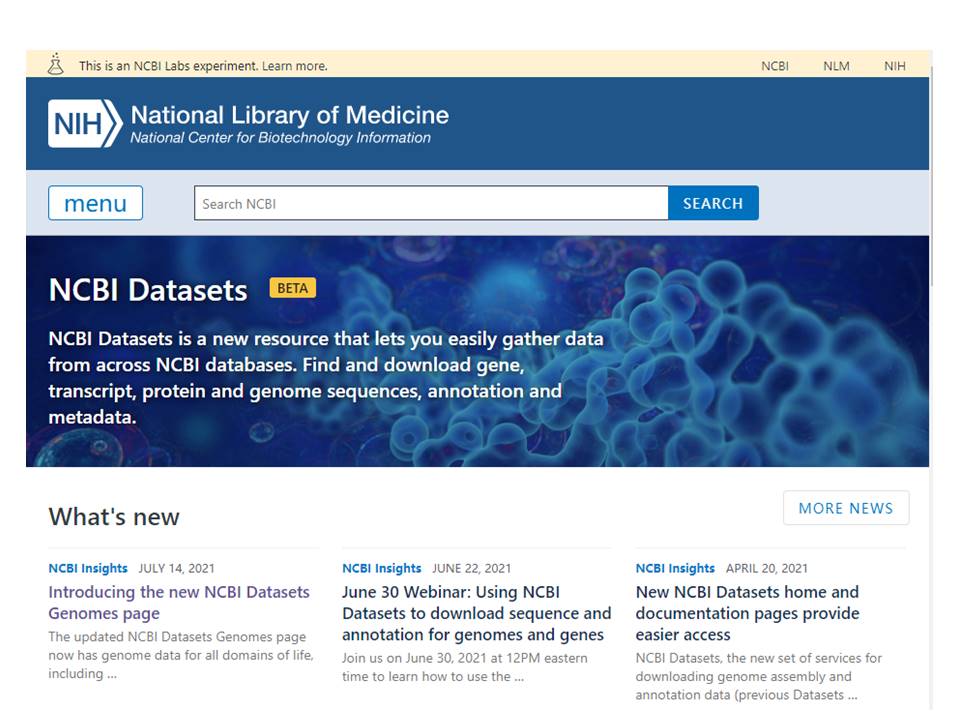This screenshot has height=720, width=960.
Task: Open the National Library of Medicine title
Action: (289, 115)
